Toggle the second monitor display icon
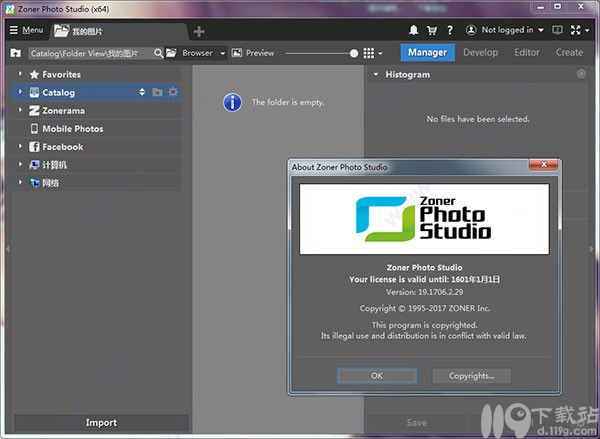Viewport: 600px width, 439px height. (x=557, y=30)
